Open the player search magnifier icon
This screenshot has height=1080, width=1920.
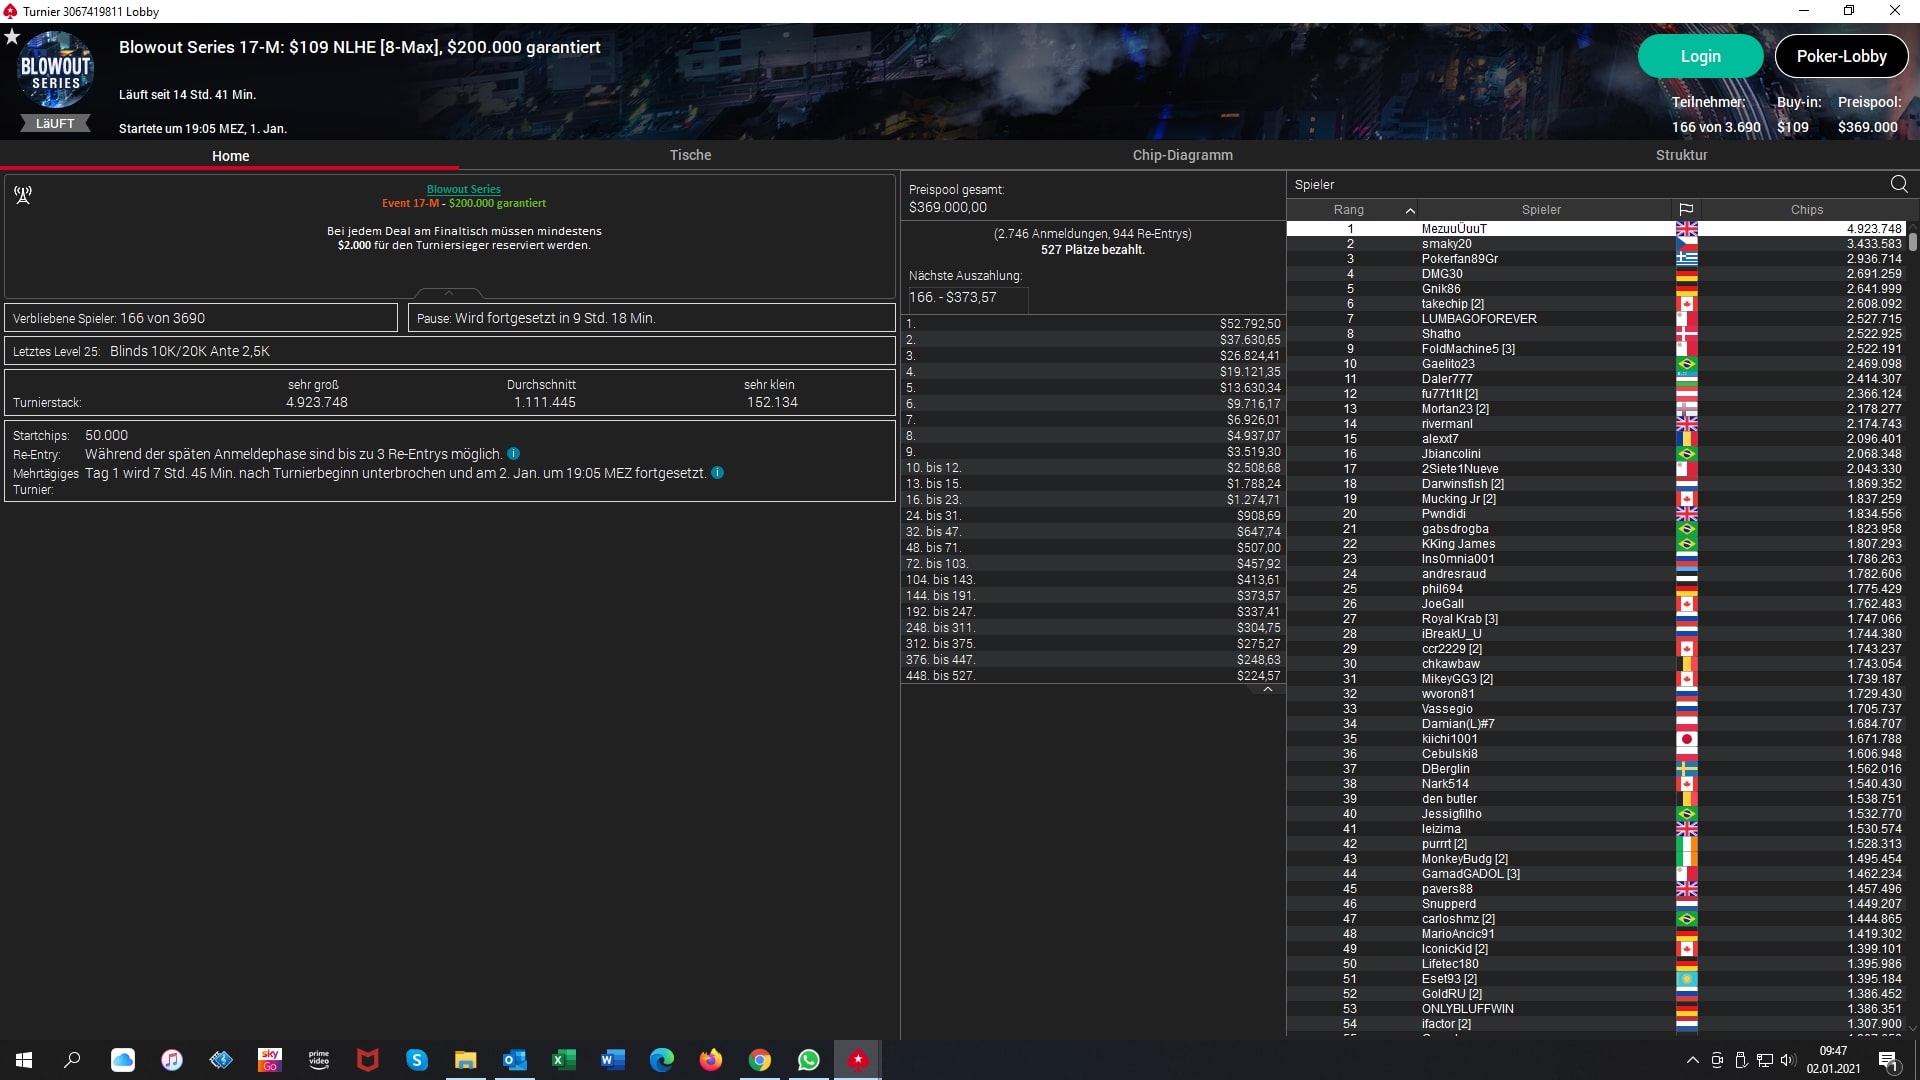pos(1898,184)
